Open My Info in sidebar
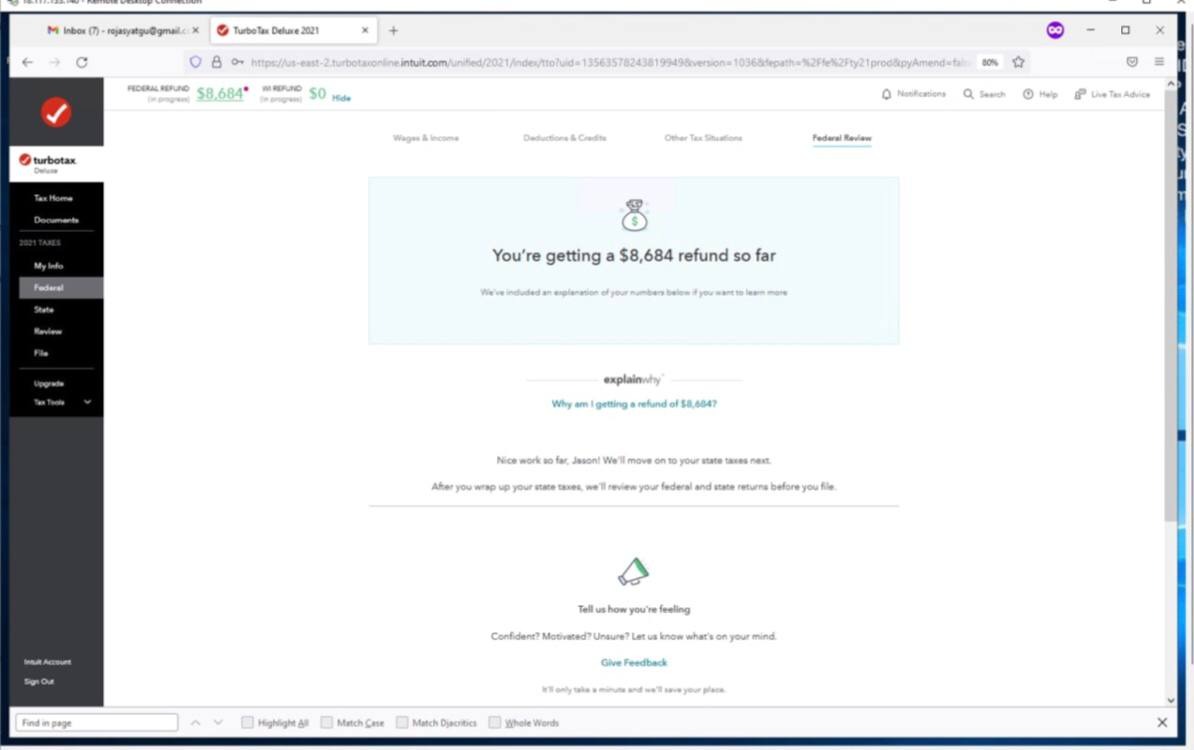The height and width of the screenshot is (750, 1194). (x=49, y=266)
